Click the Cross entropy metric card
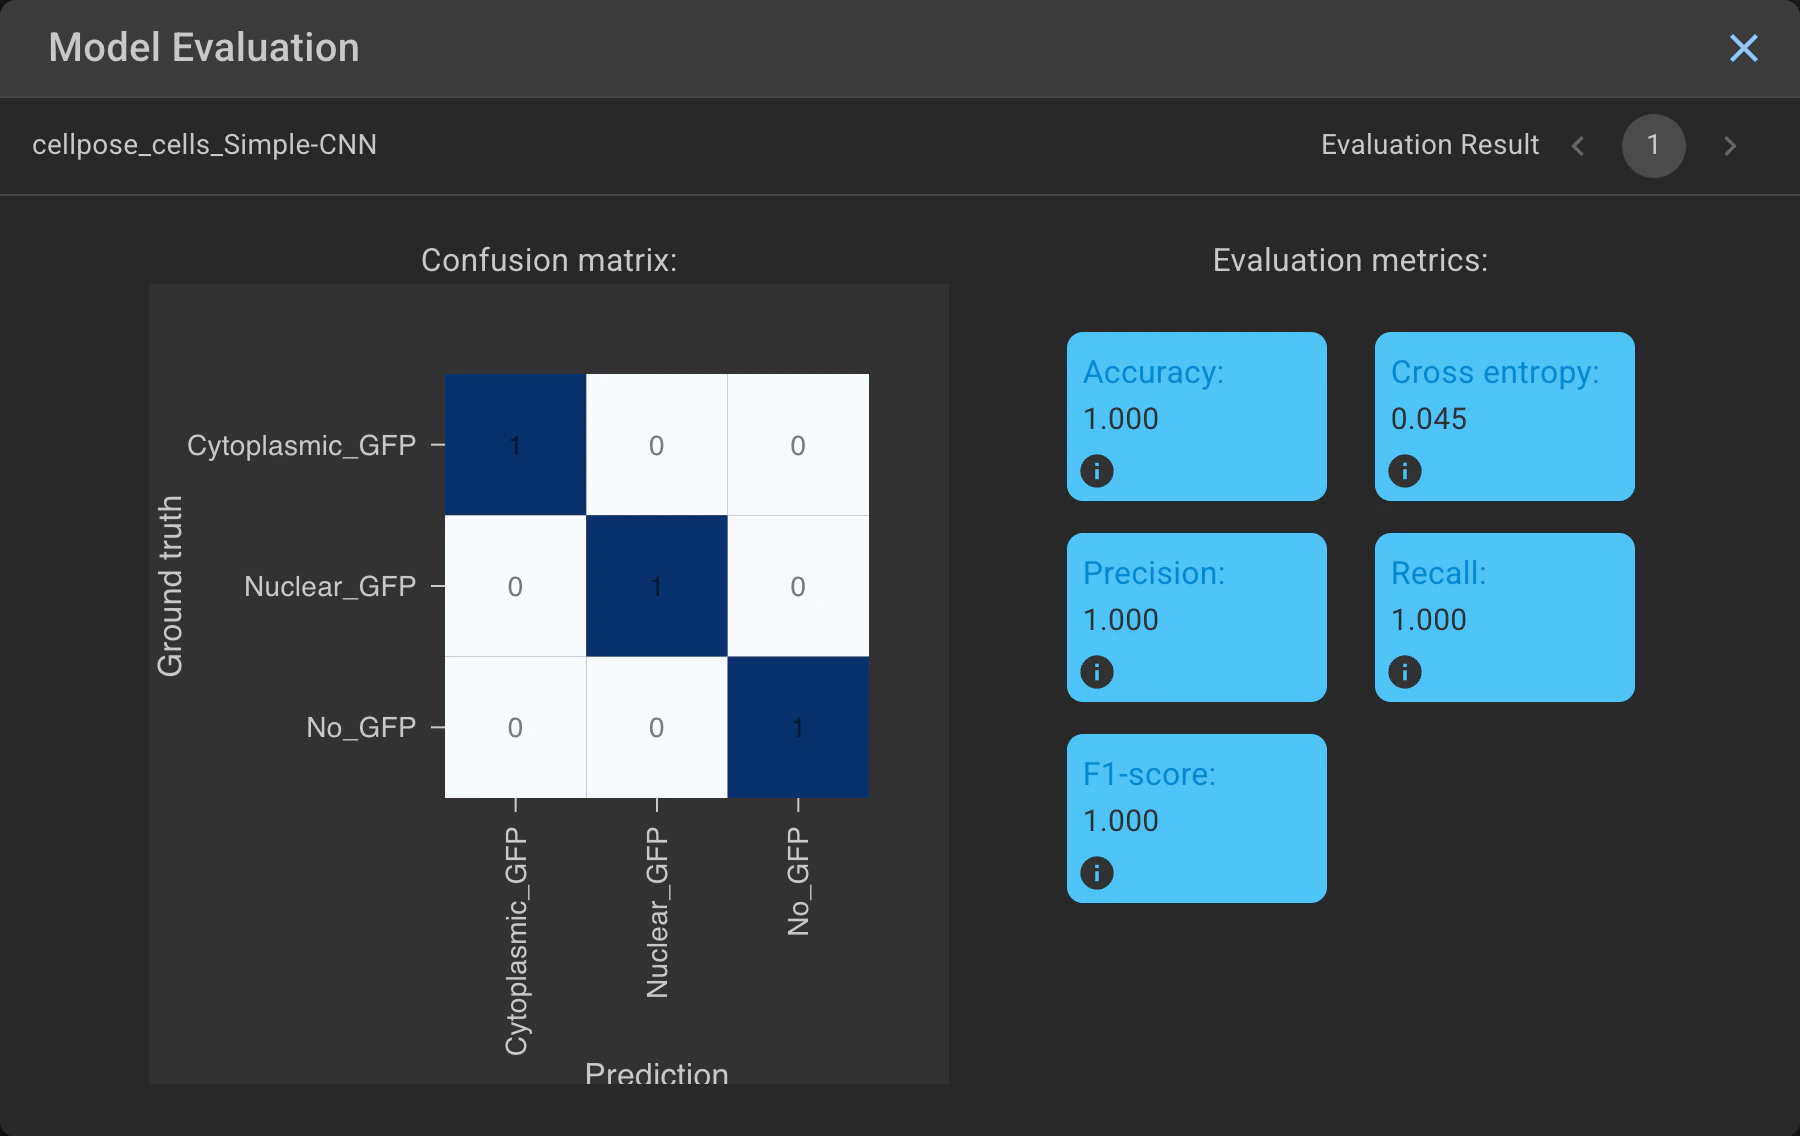 tap(1505, 416)
